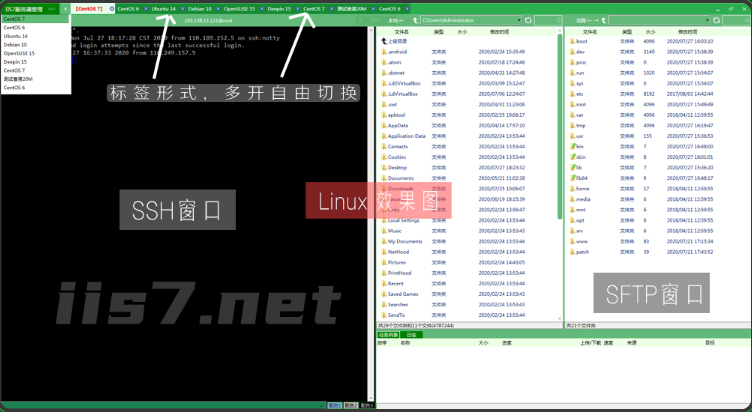
Task: Click the 上传/下载 column header in task list
Action: click(x=590, y=343)
